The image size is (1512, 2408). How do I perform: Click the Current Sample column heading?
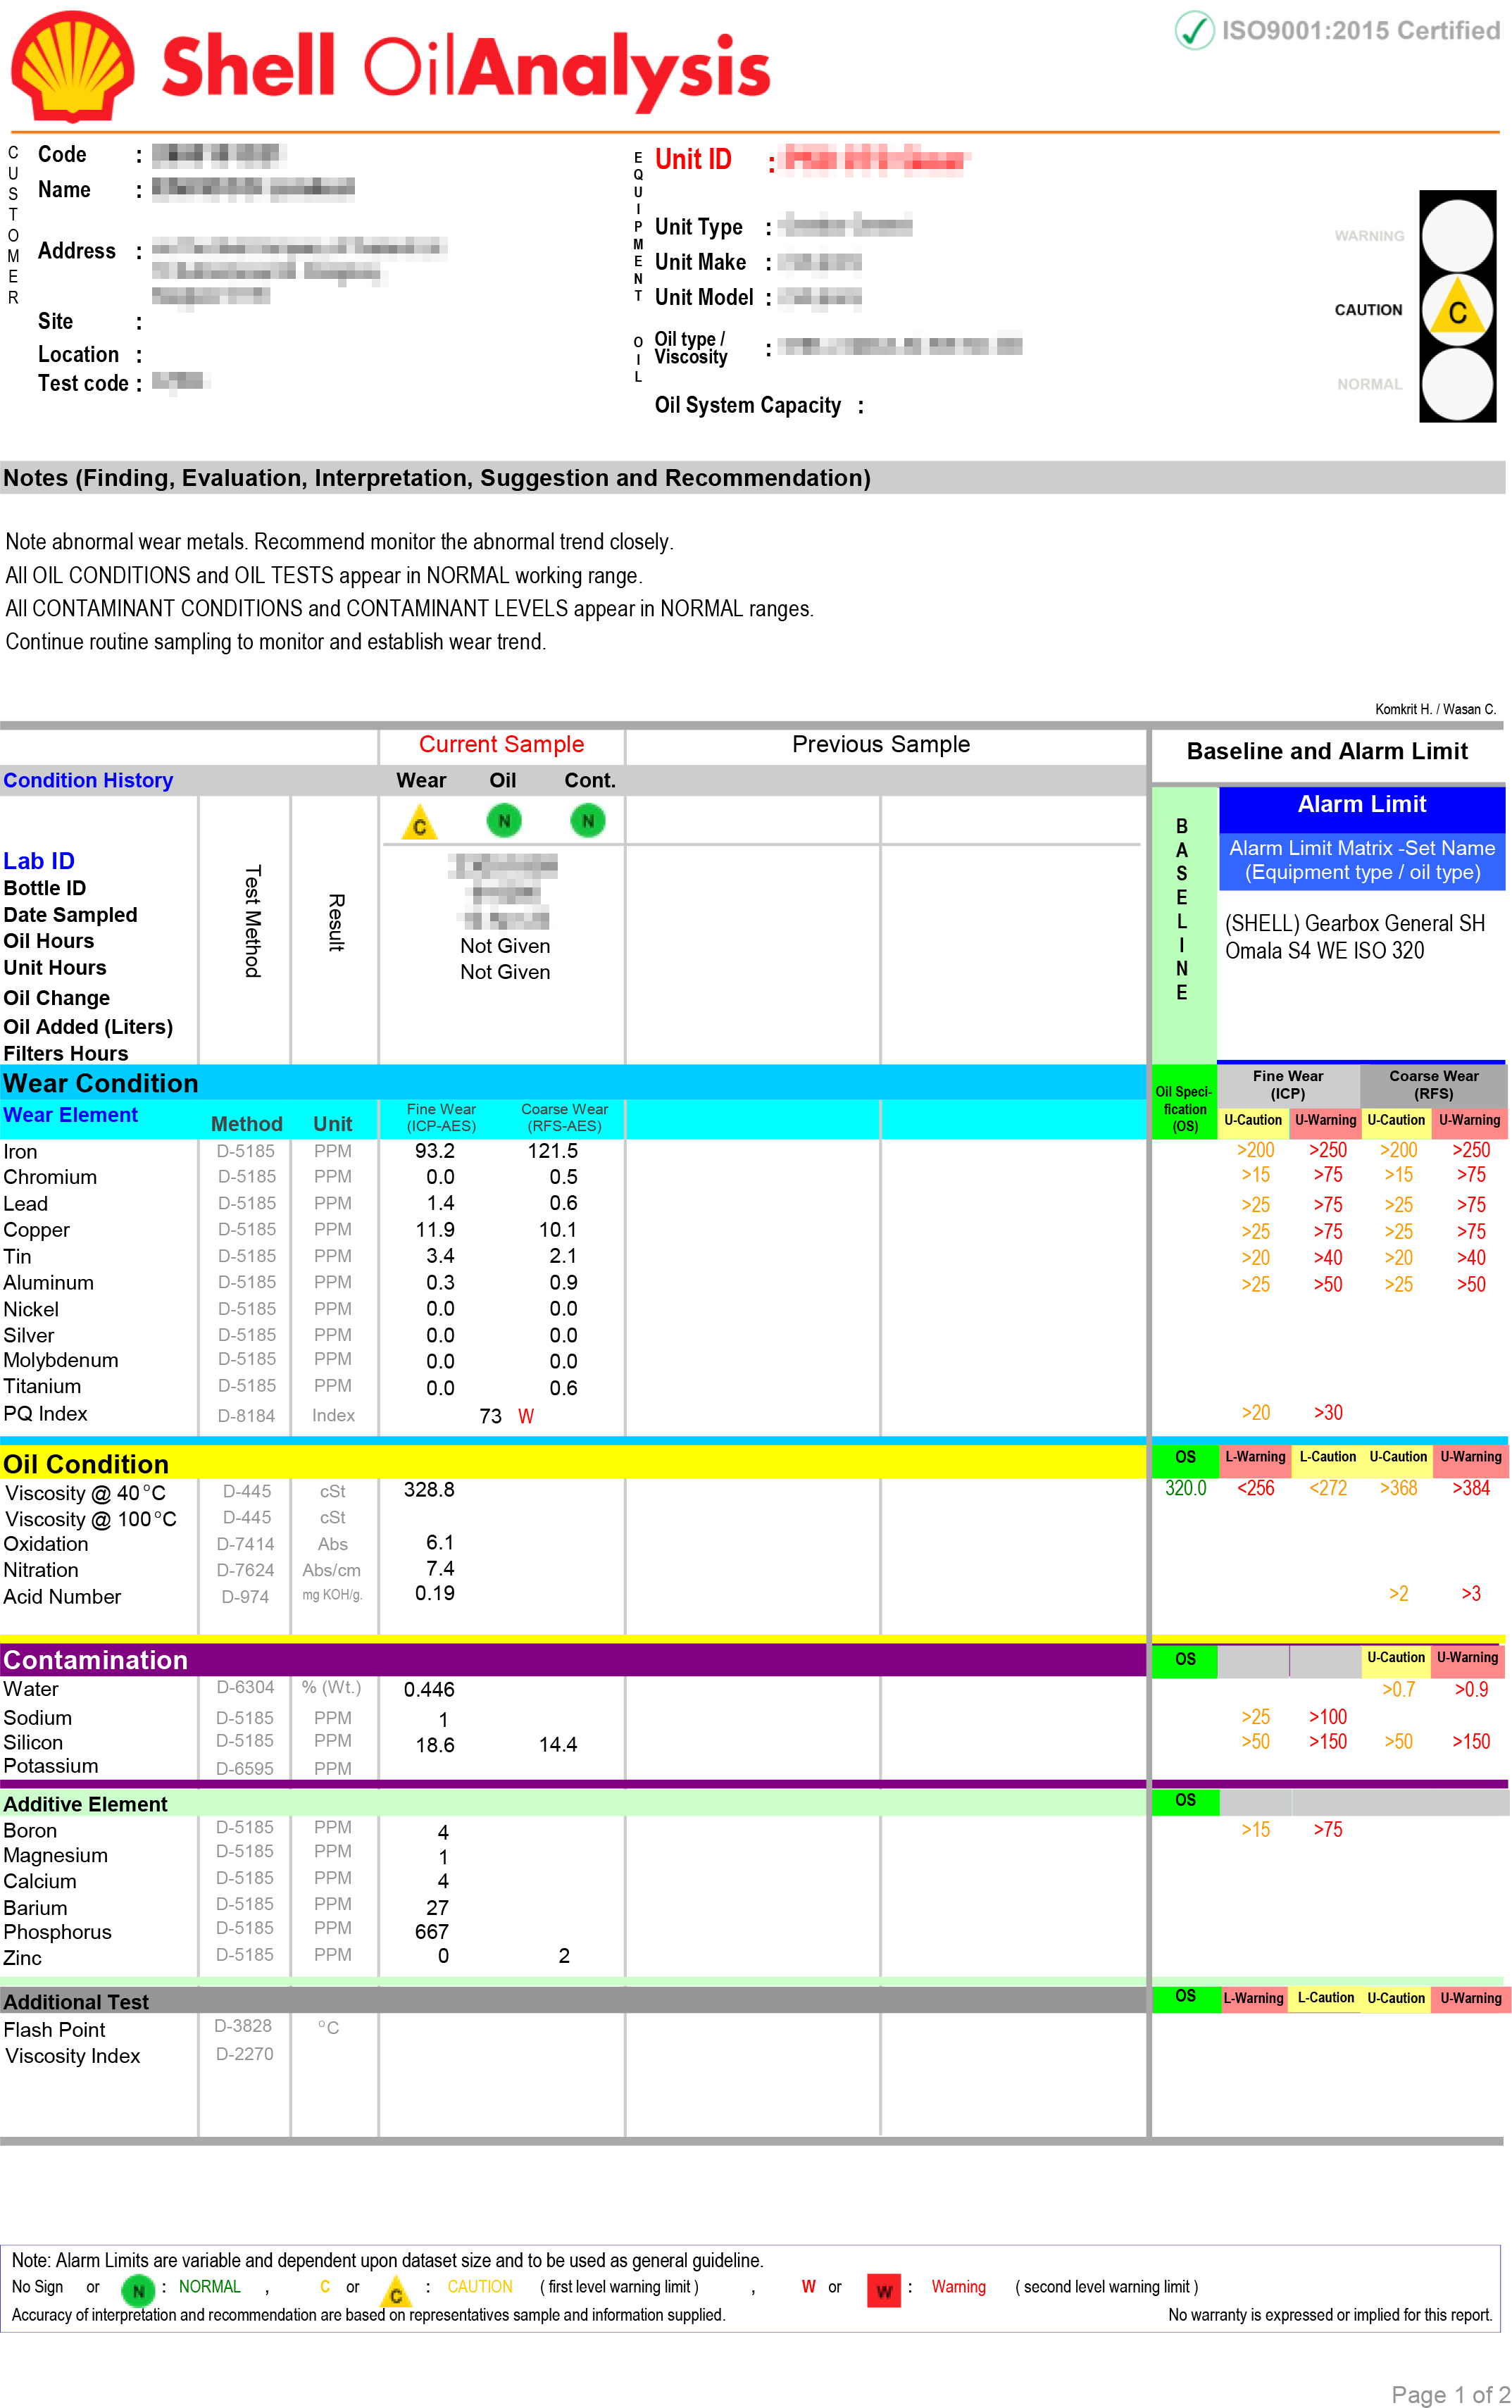click(x=501, y=744)
